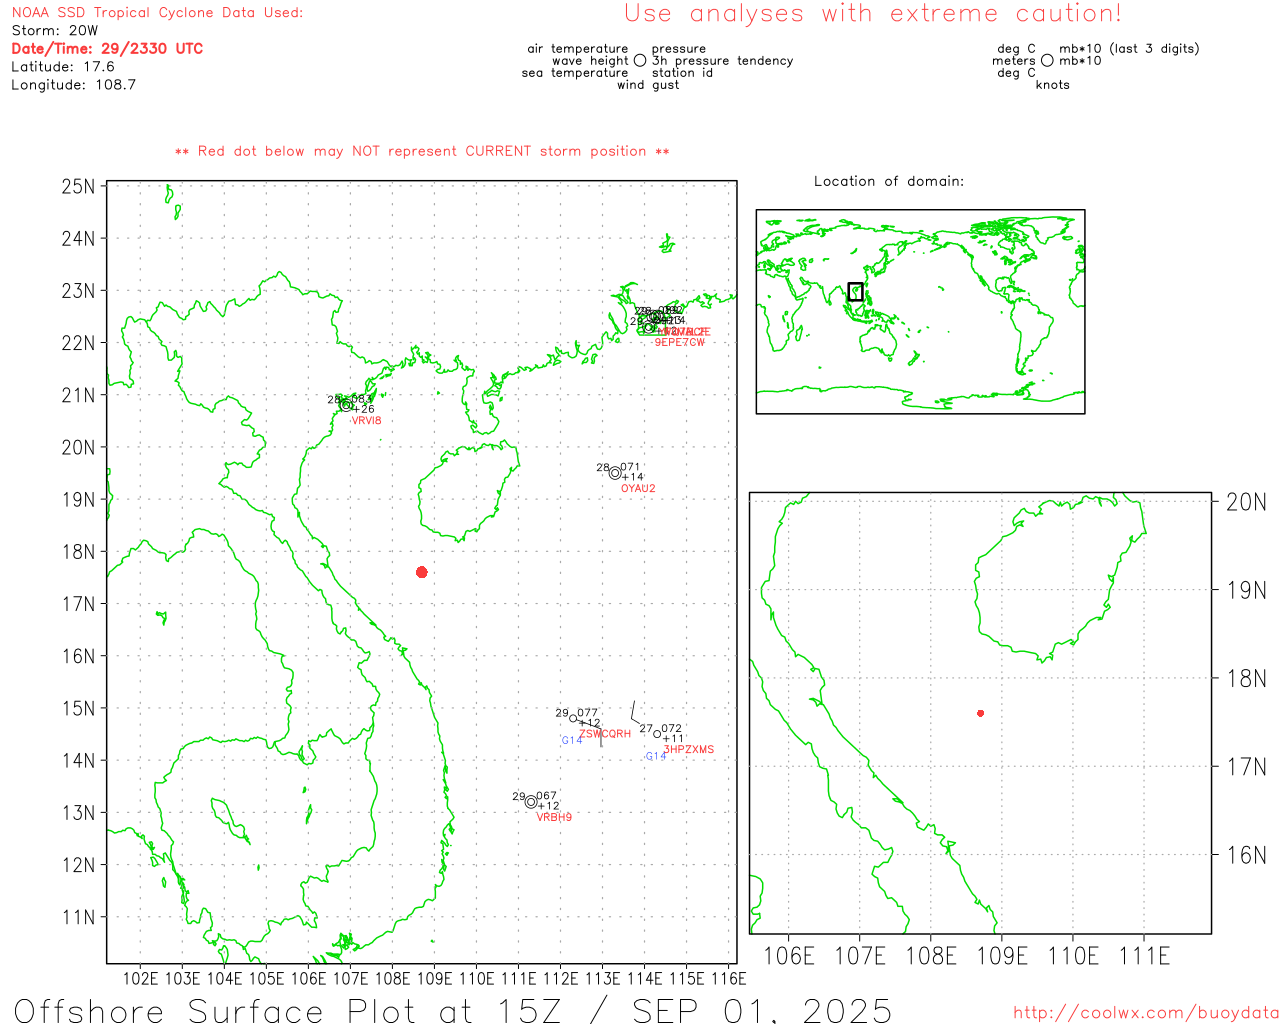The image size is (1280, 1024).
Task: Click the red storm dot on main map
Action: (x=422, y=572)
